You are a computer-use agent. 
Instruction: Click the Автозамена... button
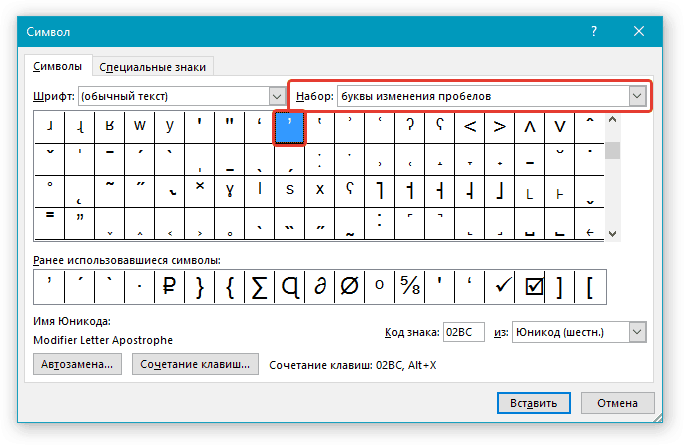coord(78,365)
